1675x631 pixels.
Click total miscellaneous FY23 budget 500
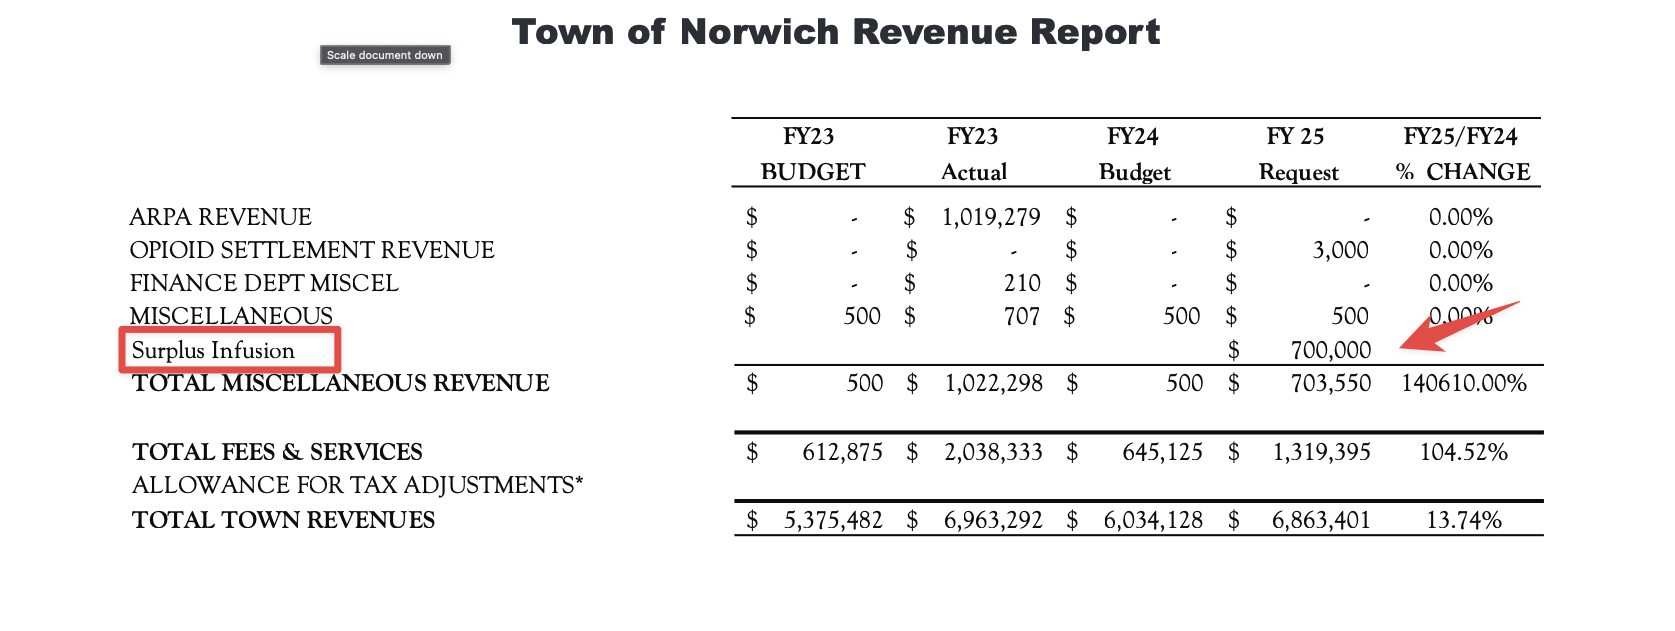pos(865,383)
